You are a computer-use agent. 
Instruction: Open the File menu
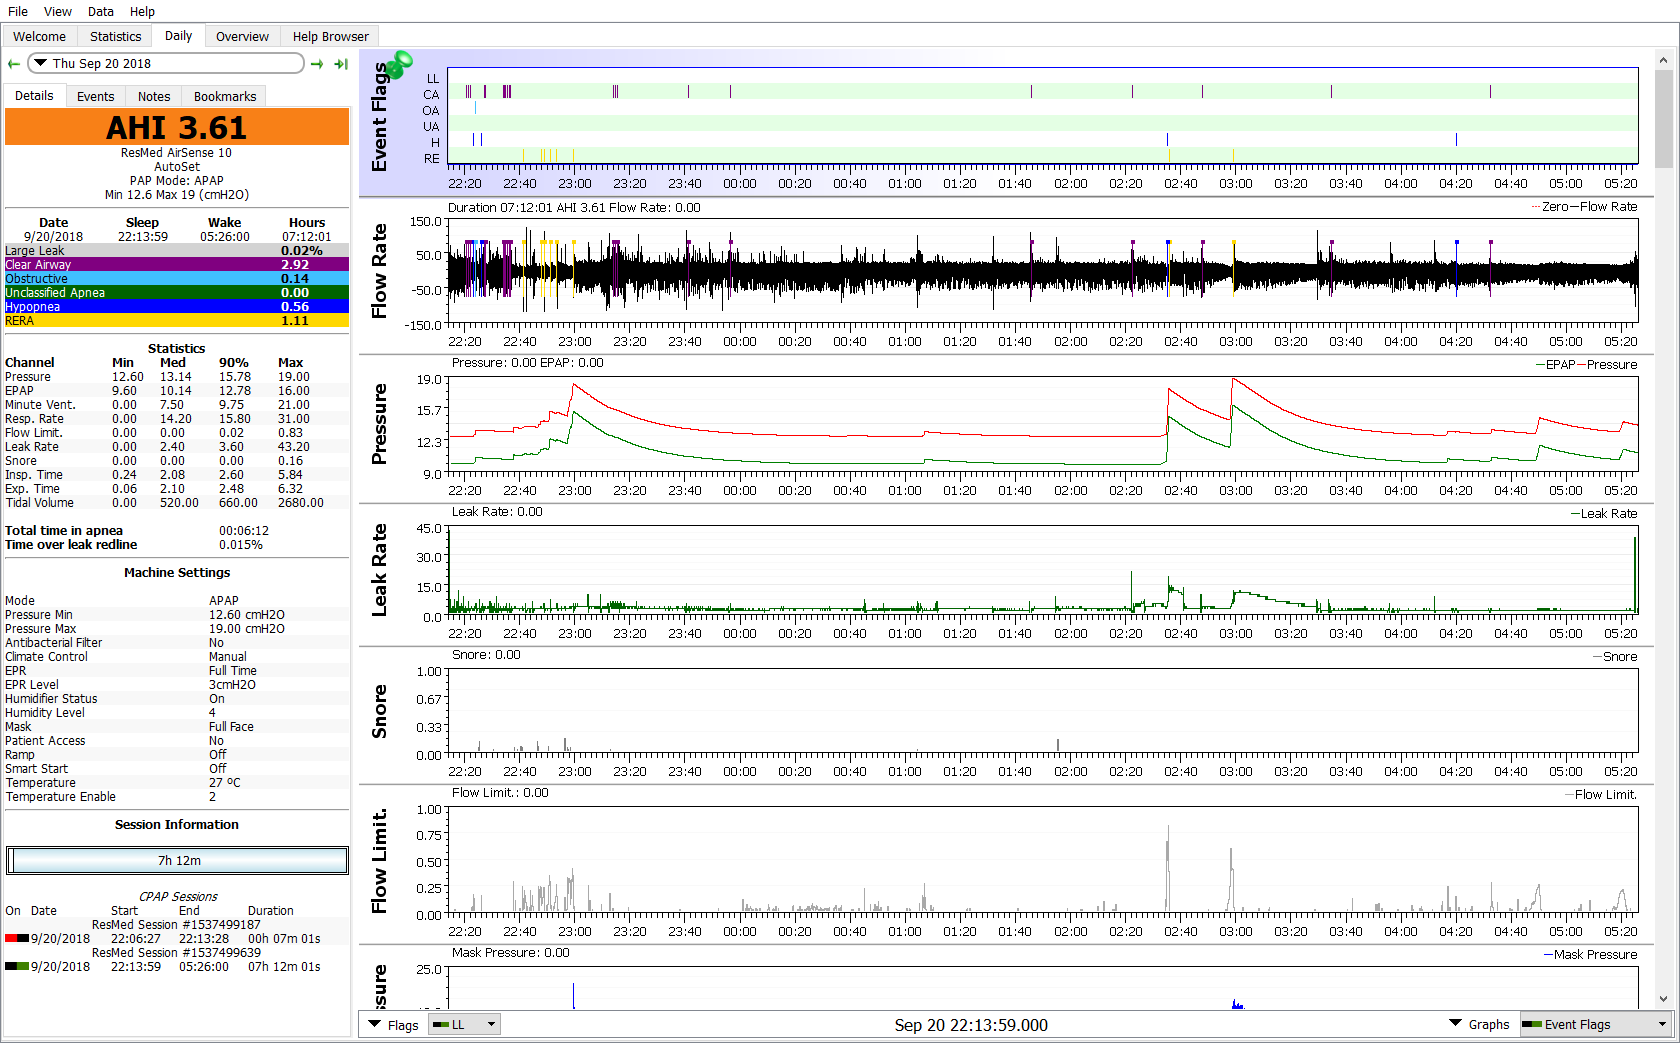click(18, 11)
